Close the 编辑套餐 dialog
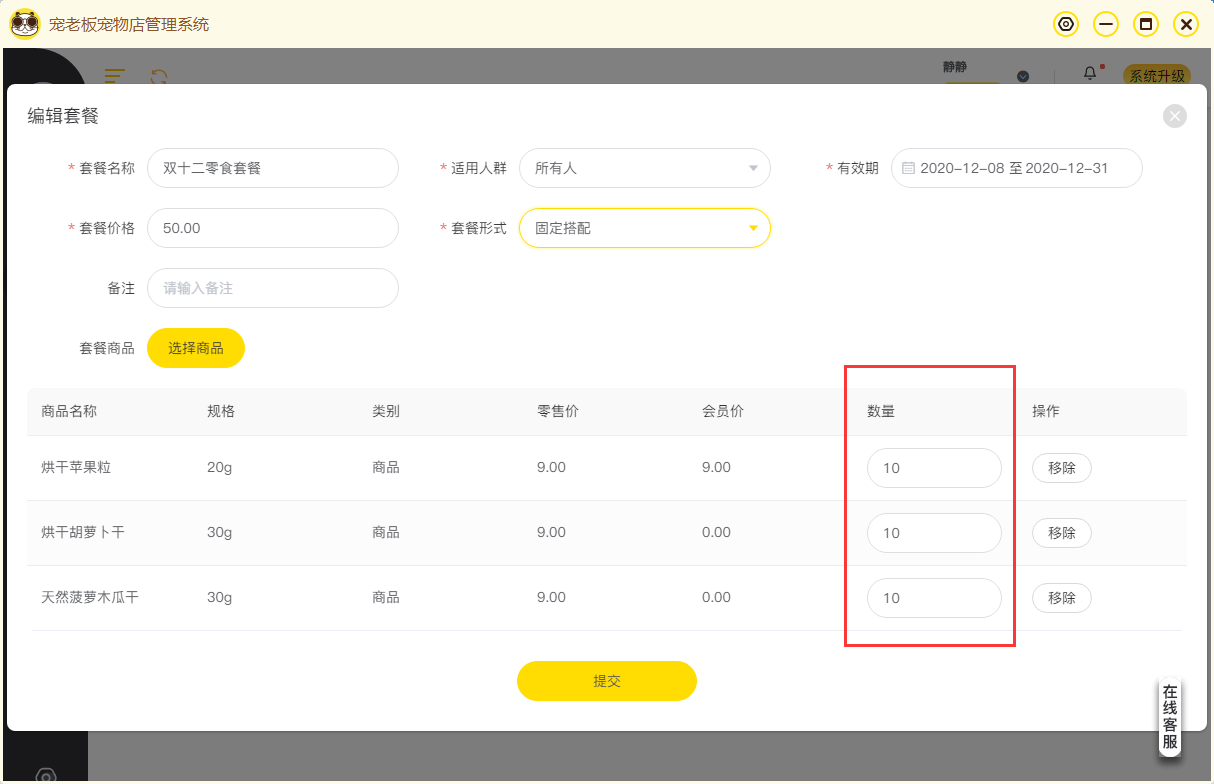 [1175, 116]
